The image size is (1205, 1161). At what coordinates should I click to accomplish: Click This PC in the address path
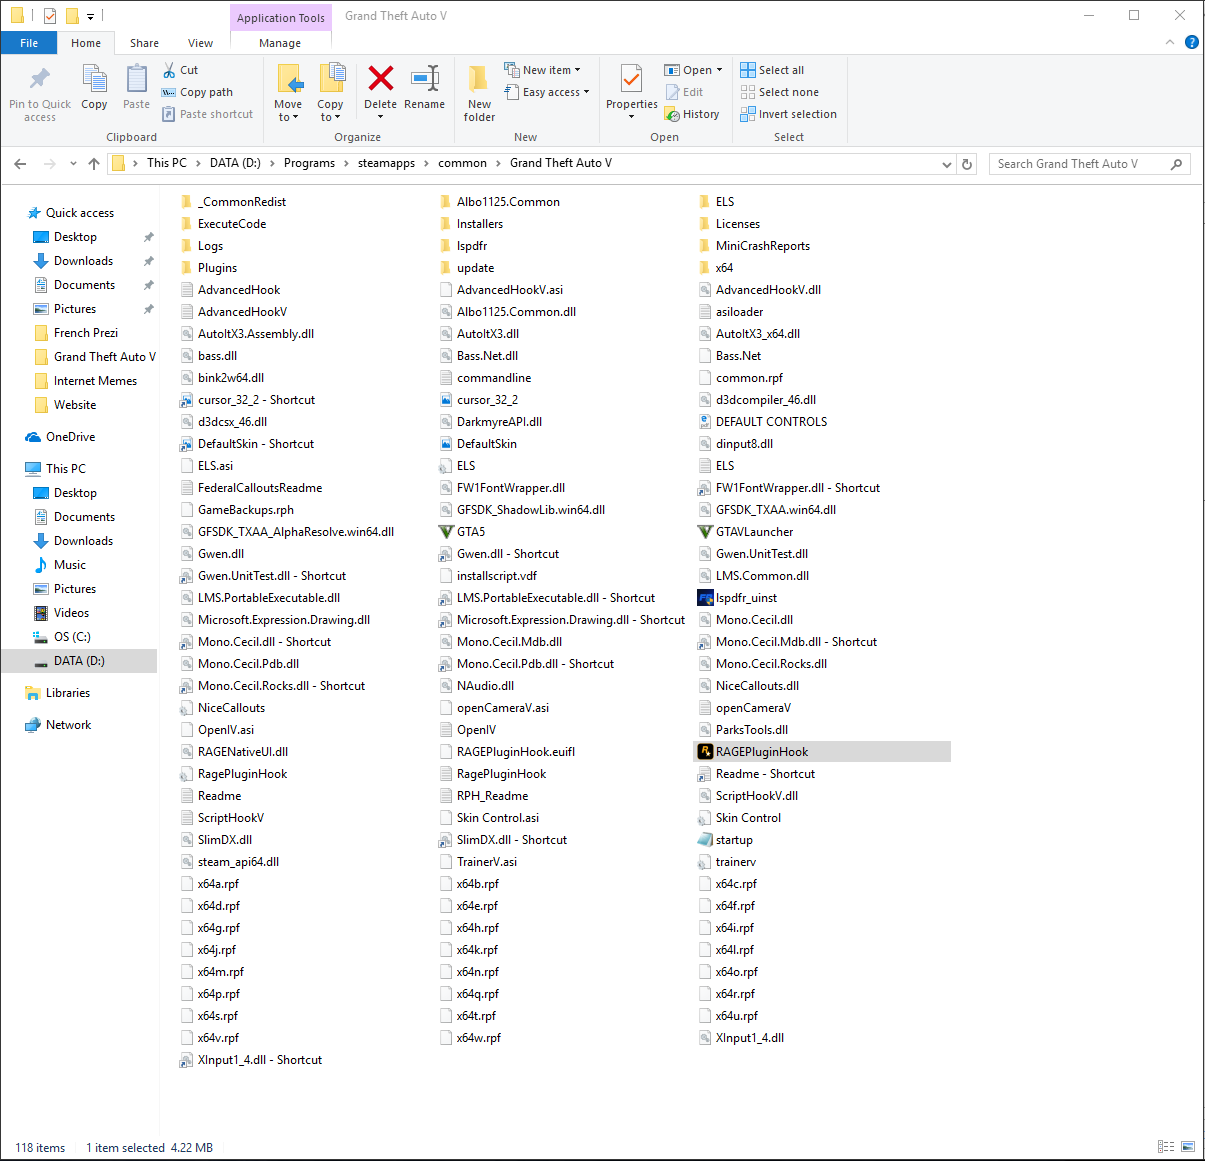point(166,163)
